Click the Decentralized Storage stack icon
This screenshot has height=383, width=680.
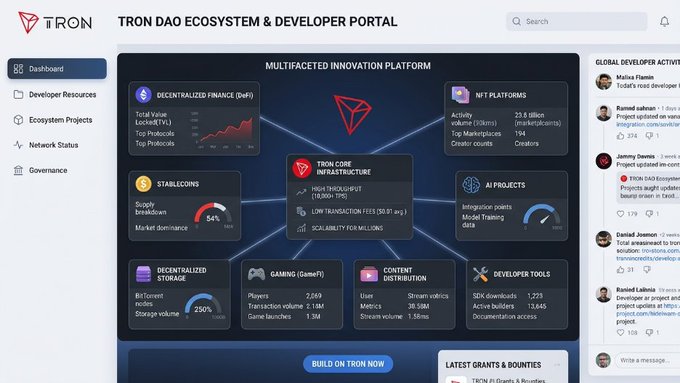[x=144, y=274]
